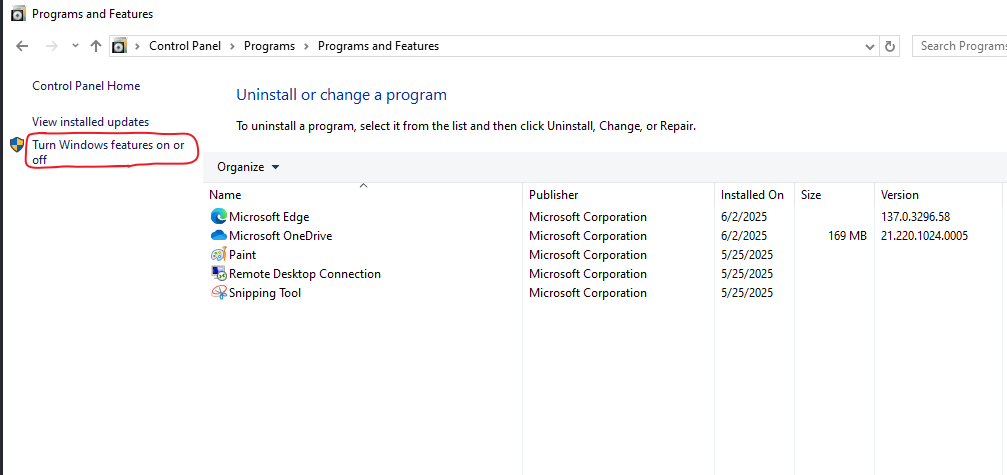Click Snipping Tool's Microsoft Corporation publisher cell
Viewport: 1007px width, 475px height.
point(588,293)
